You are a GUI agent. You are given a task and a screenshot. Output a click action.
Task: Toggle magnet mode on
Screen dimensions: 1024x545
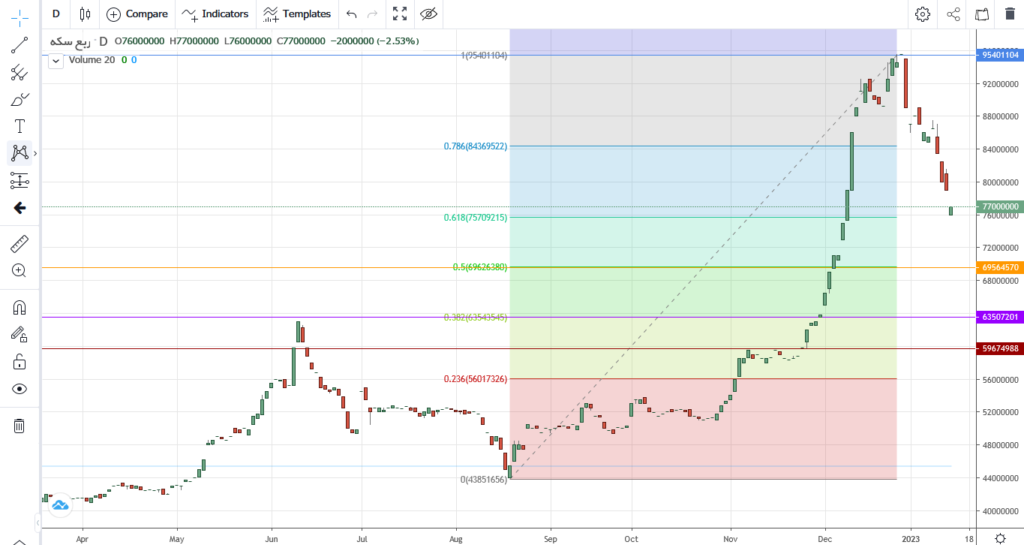tap(20, 307)
